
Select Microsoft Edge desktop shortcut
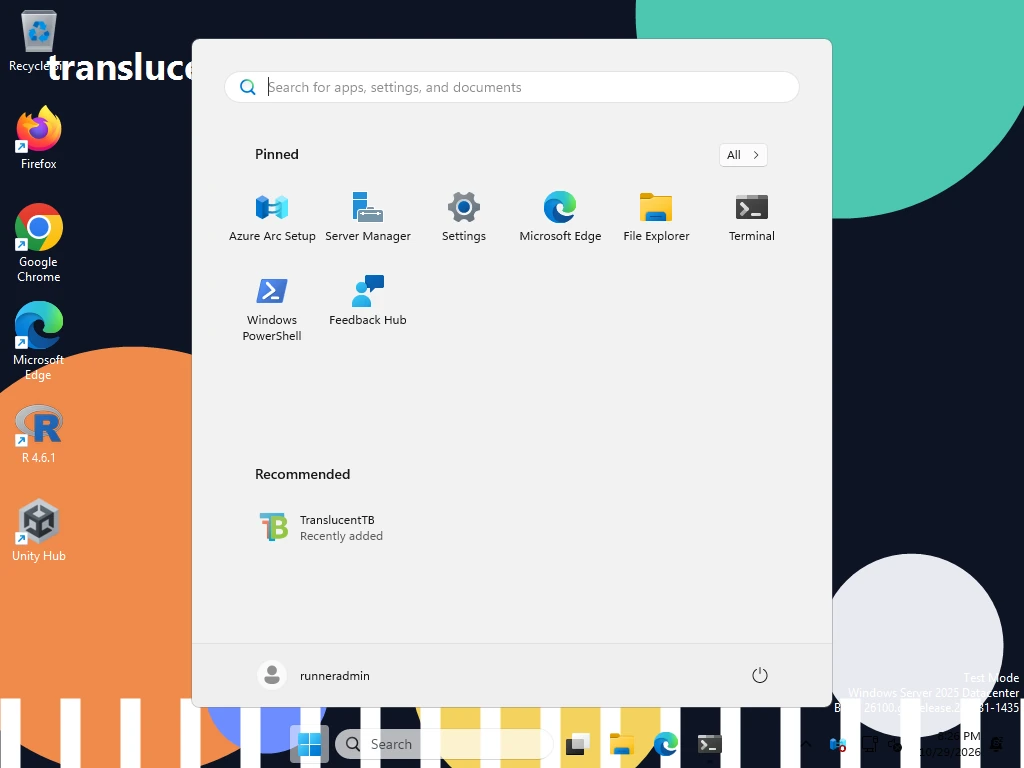tap(39, 341)
